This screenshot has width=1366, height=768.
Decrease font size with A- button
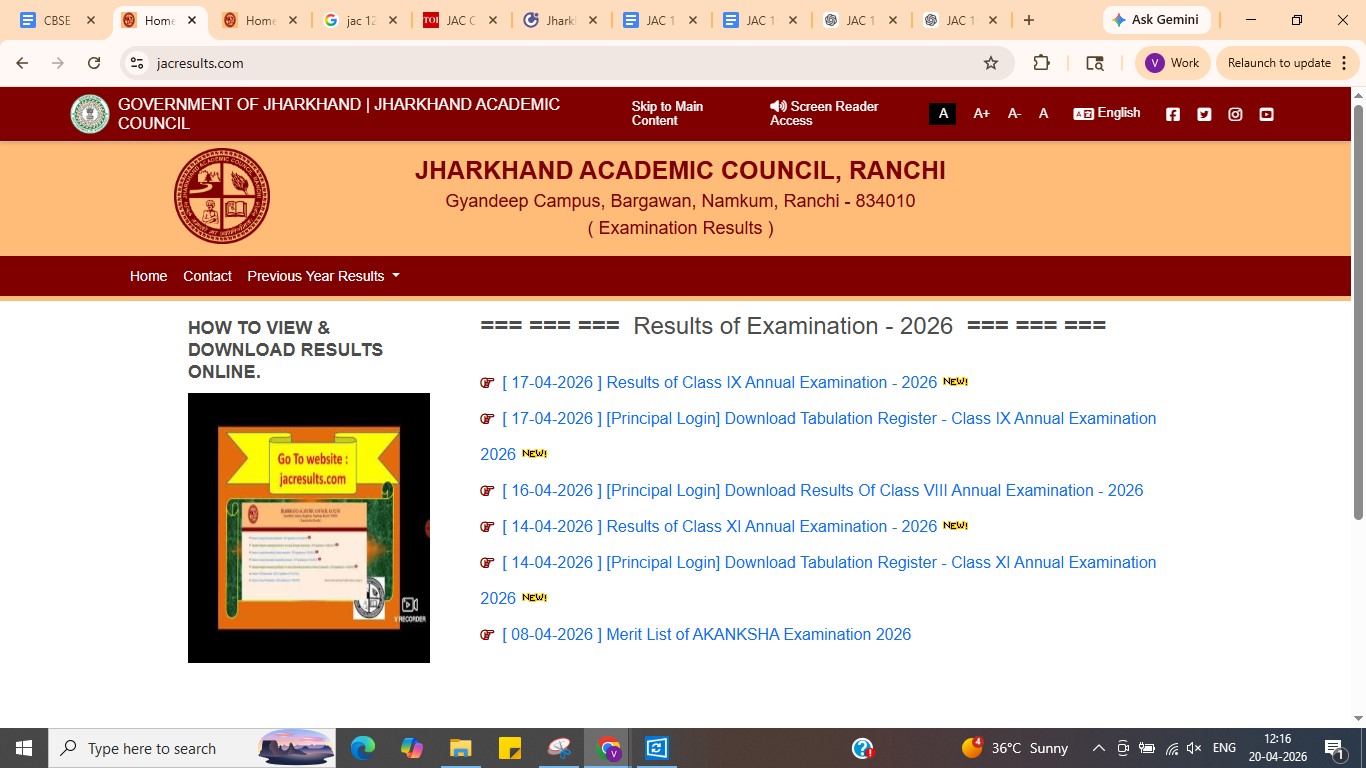pos(1014,114)
